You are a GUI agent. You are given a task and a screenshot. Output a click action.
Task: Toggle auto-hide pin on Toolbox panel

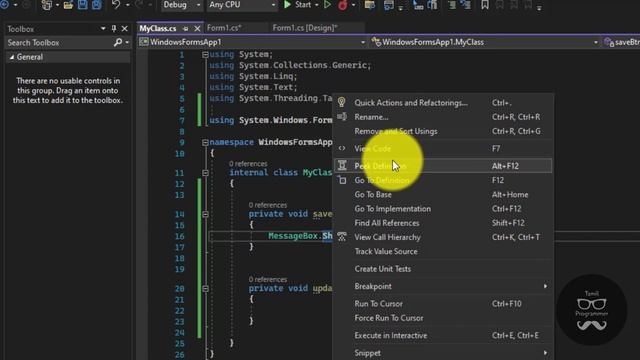[x=113, y=29]
